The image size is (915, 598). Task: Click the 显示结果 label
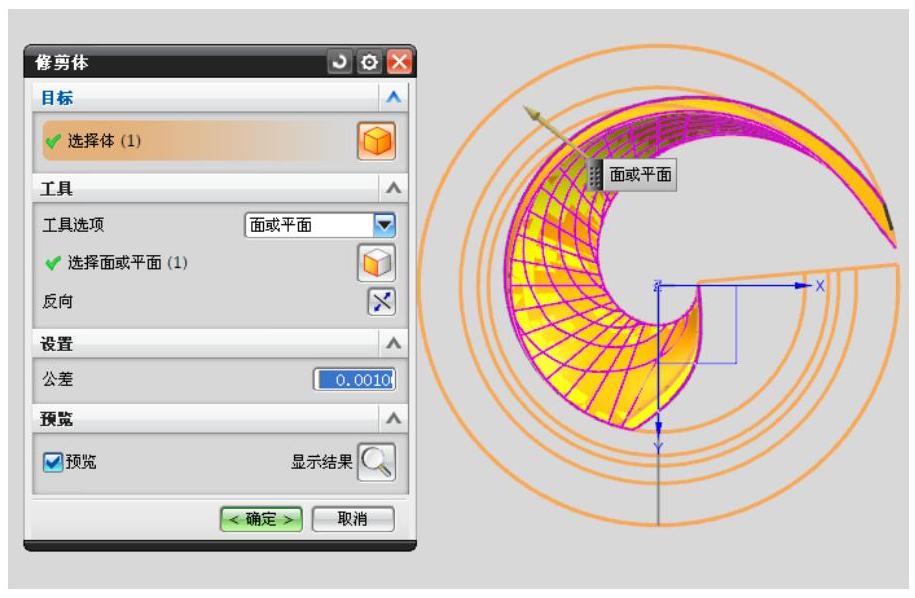coord(322,462)
